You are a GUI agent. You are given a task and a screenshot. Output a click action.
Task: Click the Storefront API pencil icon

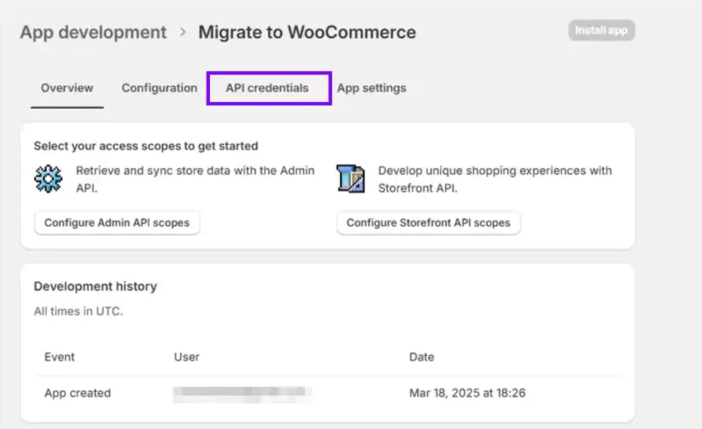(352, 179)
